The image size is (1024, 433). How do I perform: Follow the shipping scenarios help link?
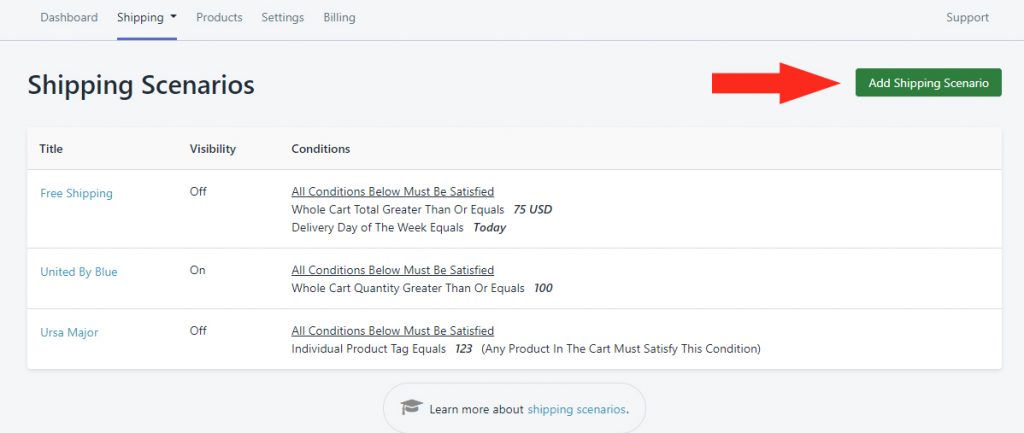click(576, 409)
